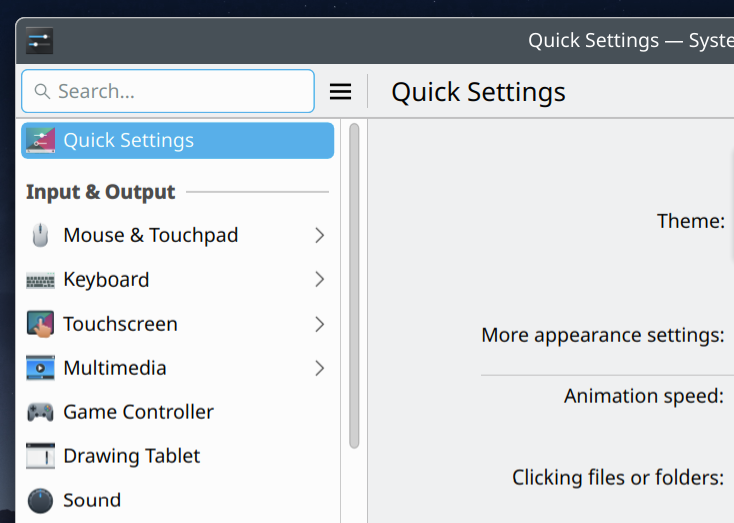Expand the Touchscreen submenu arrow
The image size is (734, 523).
pyautogui.click(x=320, y=324)
